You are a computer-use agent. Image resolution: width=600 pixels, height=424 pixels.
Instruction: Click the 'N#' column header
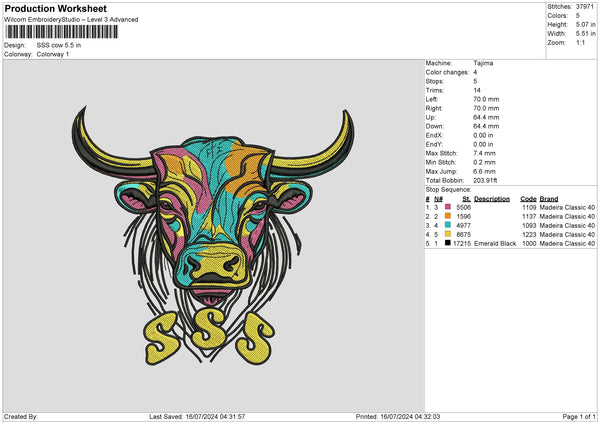[x=439, y=199]
